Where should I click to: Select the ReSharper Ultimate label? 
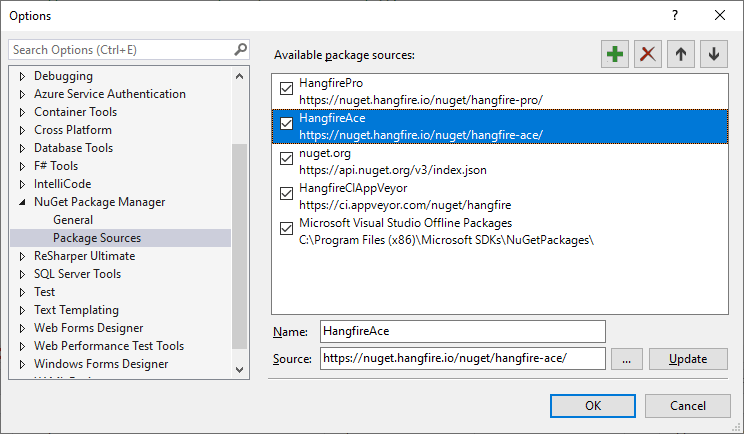[x=84, y=256]
